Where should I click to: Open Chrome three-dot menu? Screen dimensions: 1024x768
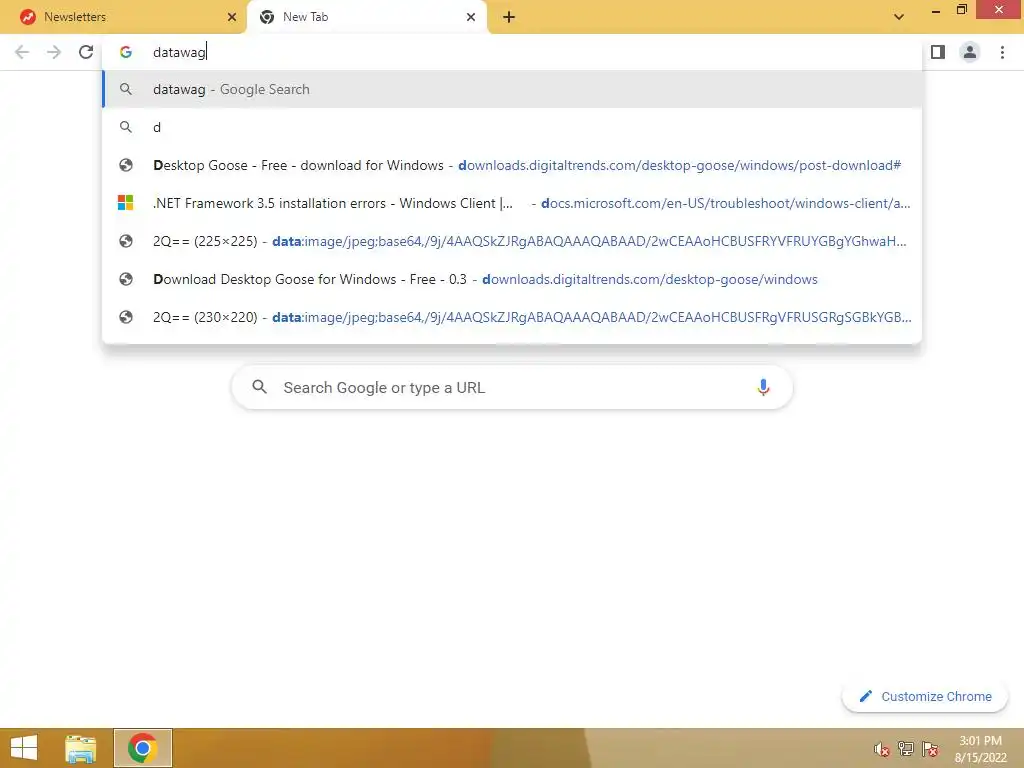pyautogui.click(x=1002, y=52)
